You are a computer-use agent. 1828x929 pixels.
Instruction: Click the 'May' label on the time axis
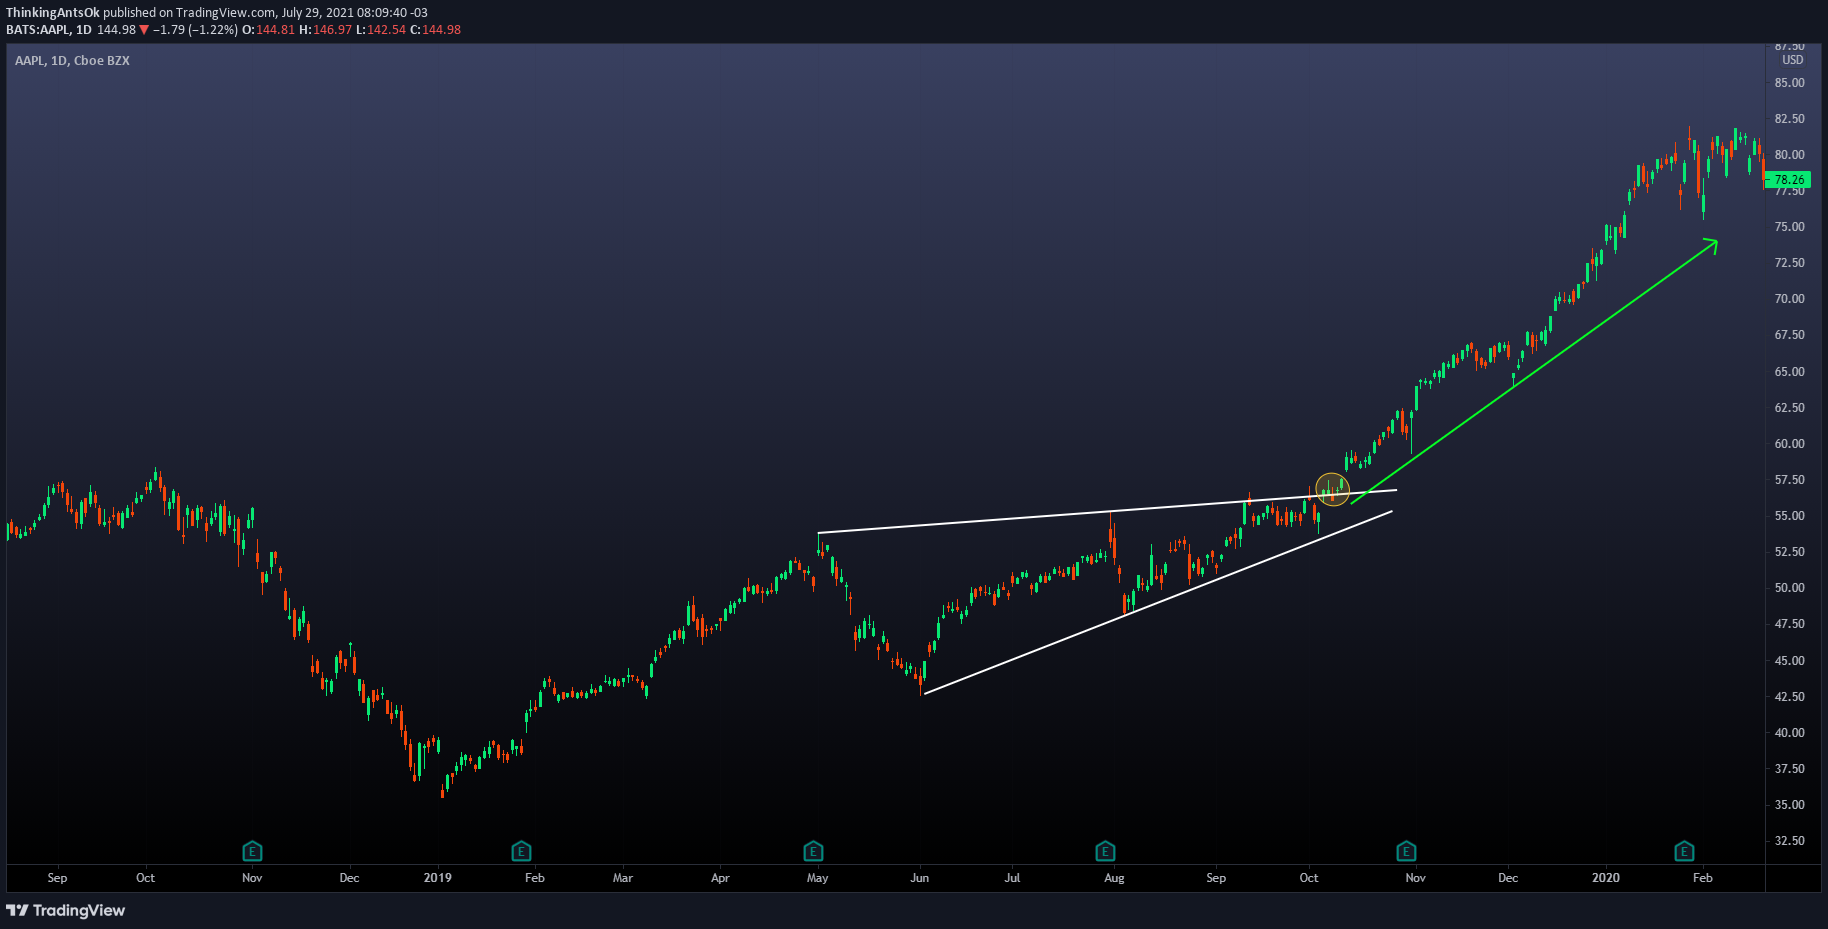(x=817, y=878)
